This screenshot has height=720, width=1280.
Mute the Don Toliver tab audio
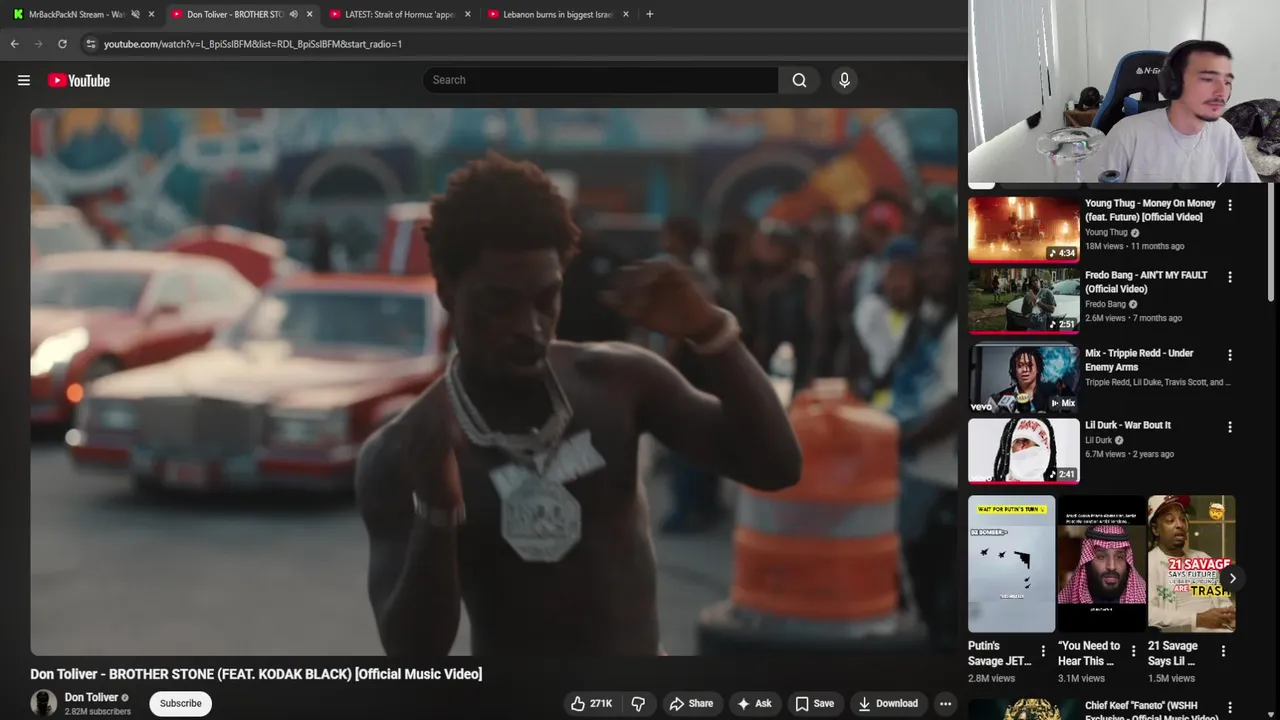point(293,14)
